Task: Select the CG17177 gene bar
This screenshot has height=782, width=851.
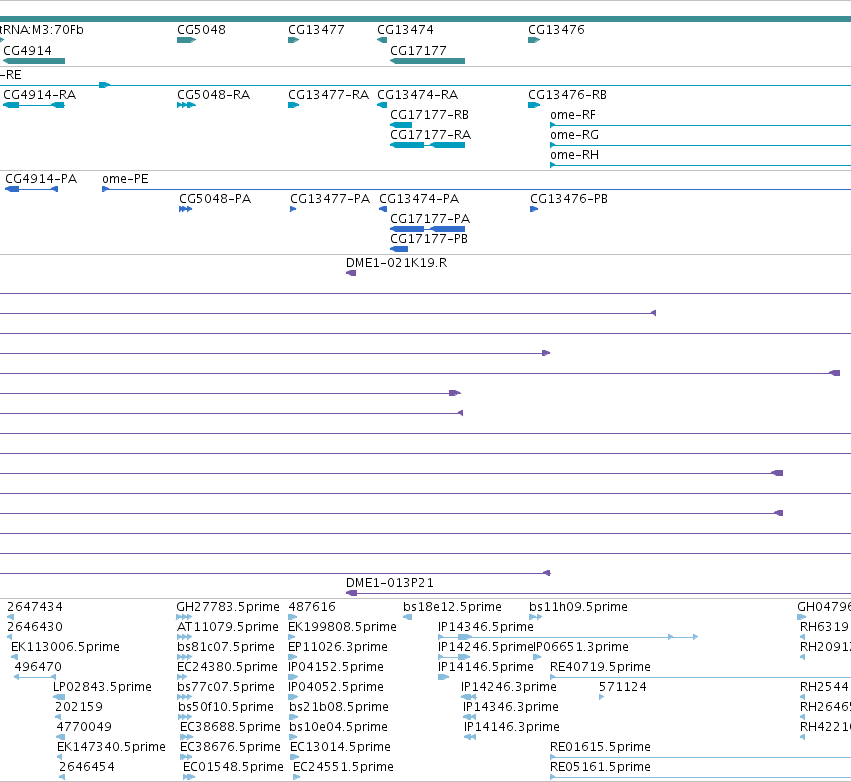Action: 428,61
